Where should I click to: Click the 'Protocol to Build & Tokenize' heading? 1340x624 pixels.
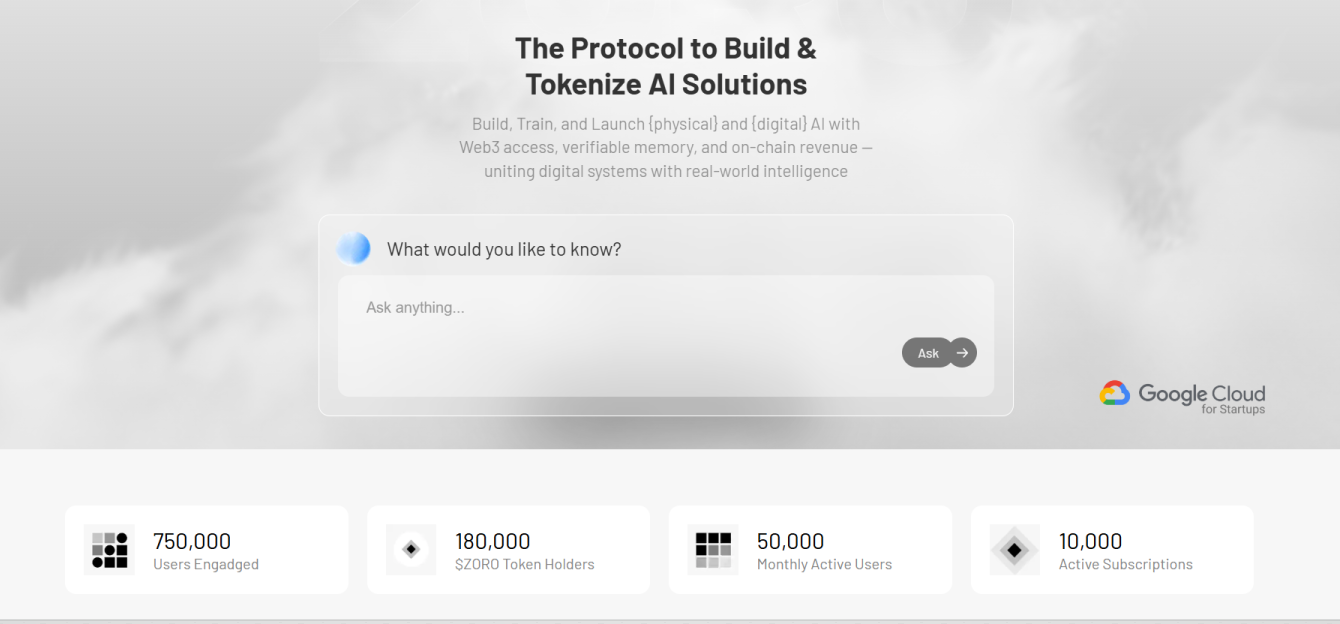[x=666, y=66]
